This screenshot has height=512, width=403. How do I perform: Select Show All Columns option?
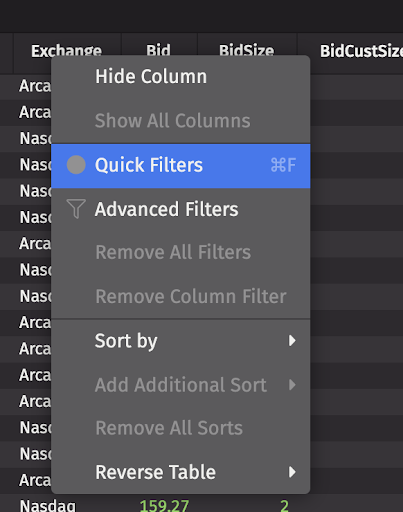[181, 121]
